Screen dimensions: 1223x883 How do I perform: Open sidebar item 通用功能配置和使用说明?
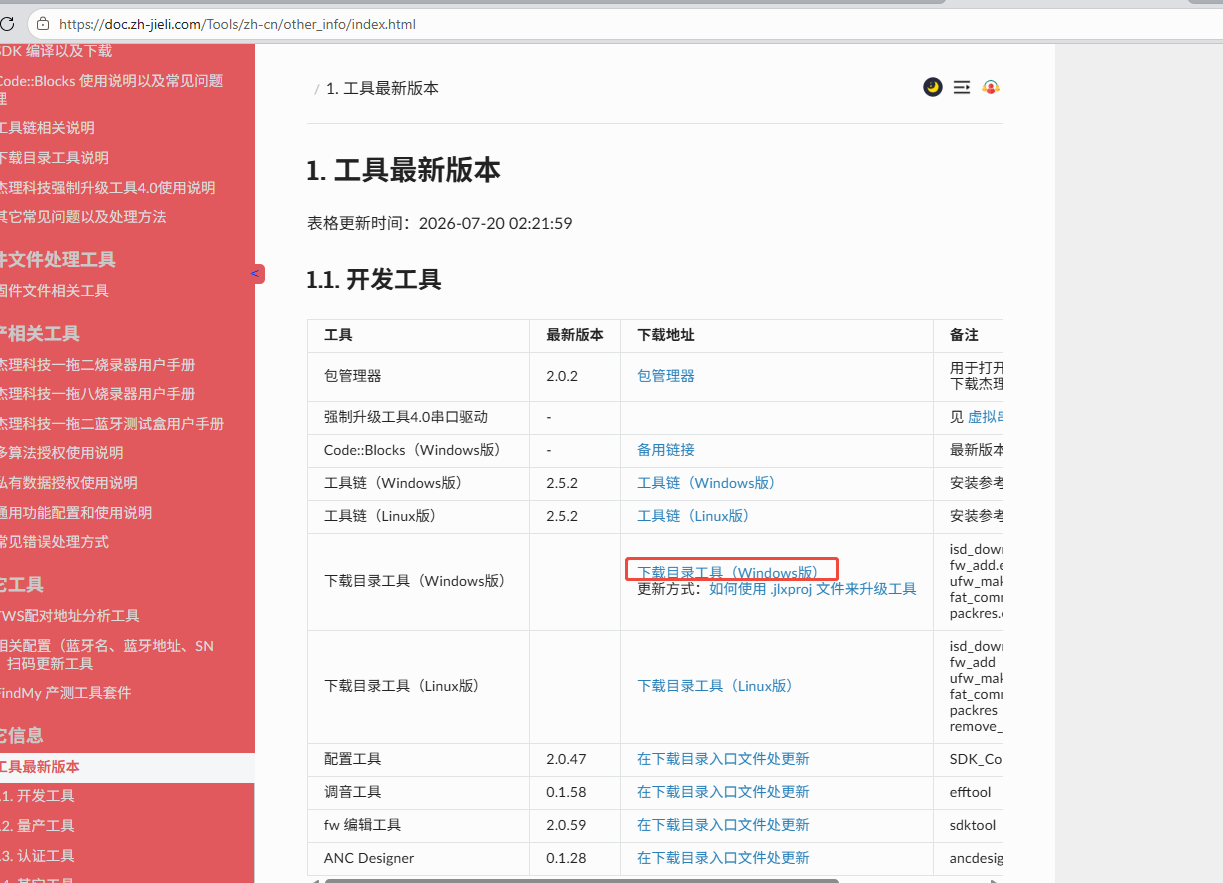point(76,513)
